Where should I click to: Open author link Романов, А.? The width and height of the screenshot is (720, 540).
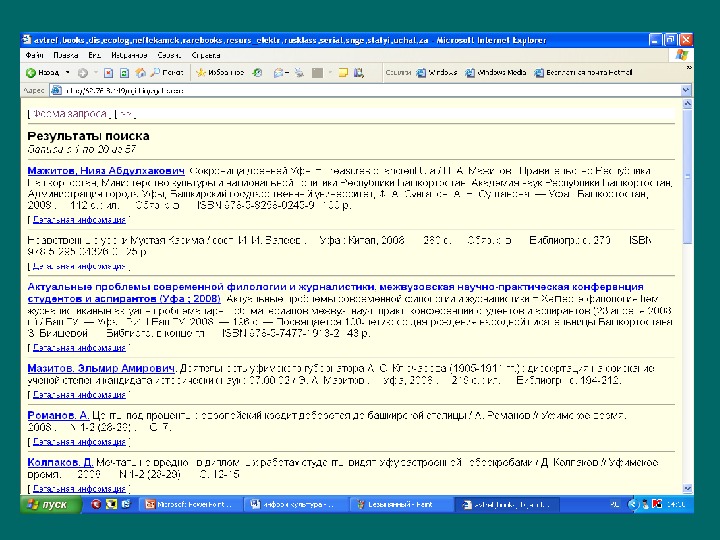(58, 415)
